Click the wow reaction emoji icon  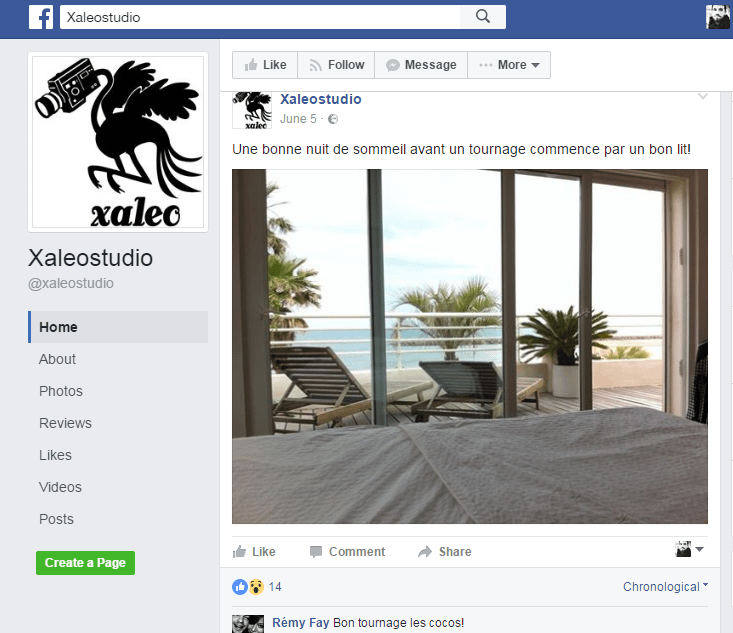256,587
